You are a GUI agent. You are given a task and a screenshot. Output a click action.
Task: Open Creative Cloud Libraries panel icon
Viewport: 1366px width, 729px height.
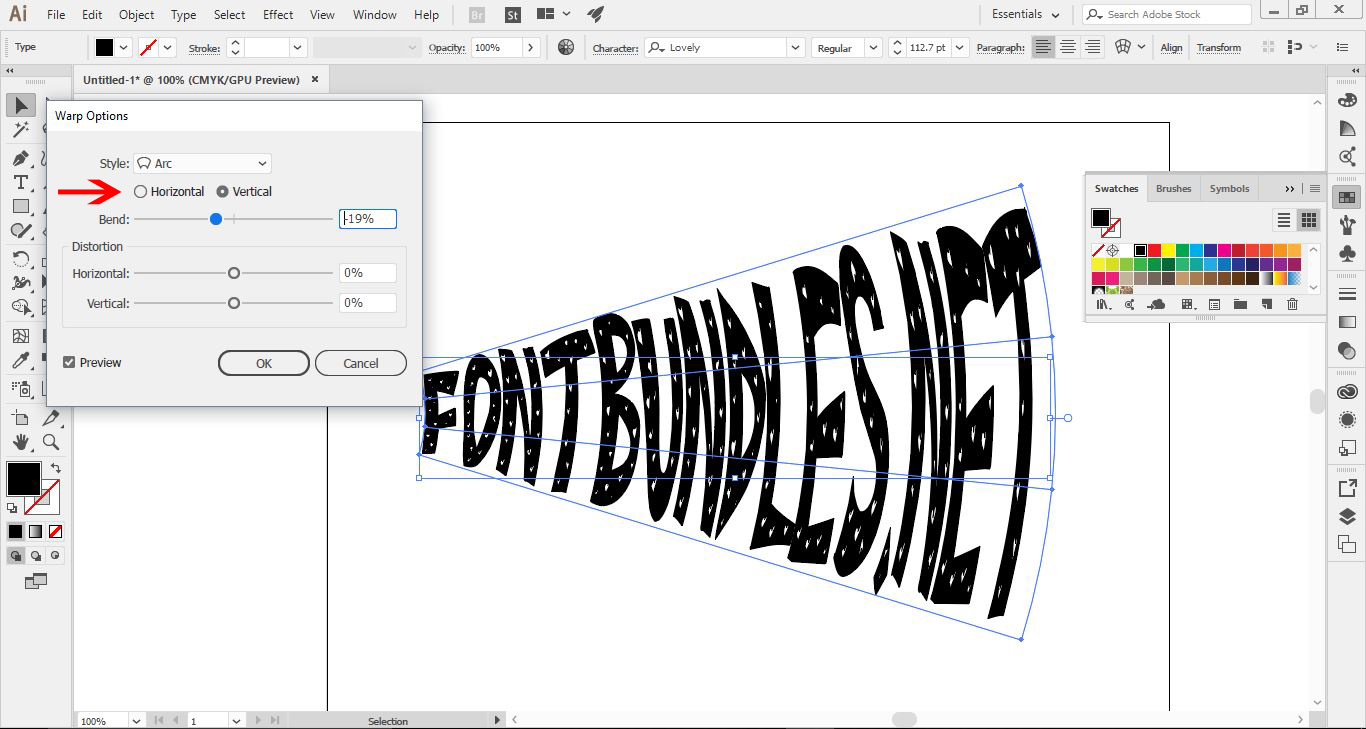[x=1347, y=392]
